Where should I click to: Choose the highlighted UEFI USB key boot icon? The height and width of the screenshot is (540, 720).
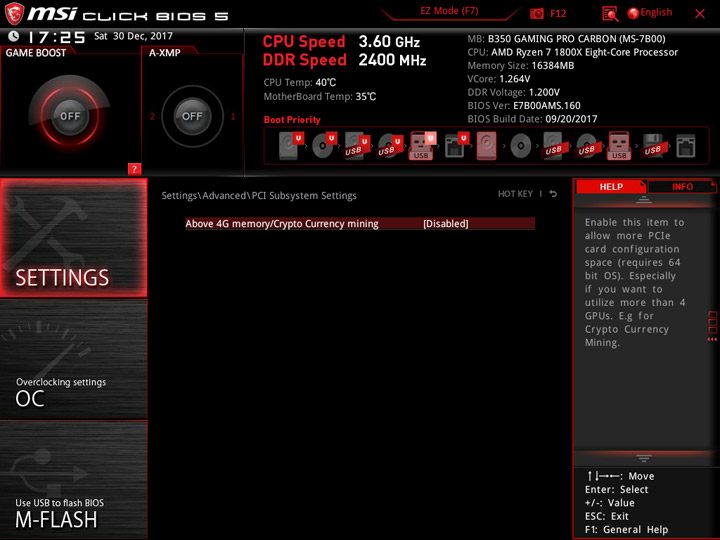coord(422,146)
